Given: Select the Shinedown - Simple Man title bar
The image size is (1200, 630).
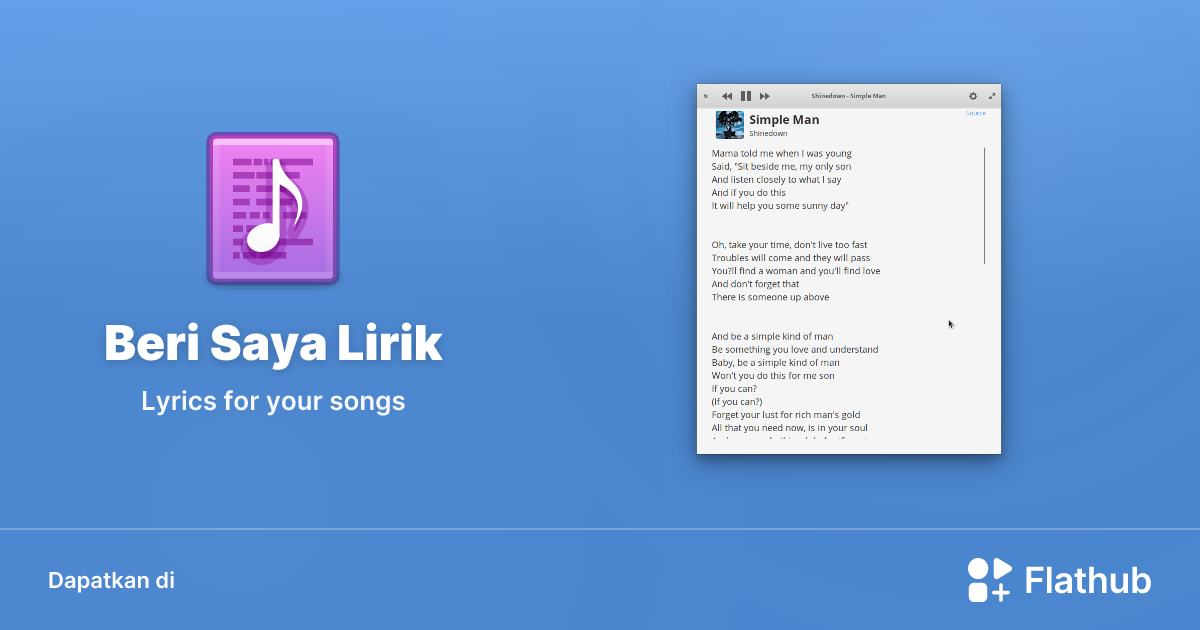Looking at the screenshot, I should (848, 96).
